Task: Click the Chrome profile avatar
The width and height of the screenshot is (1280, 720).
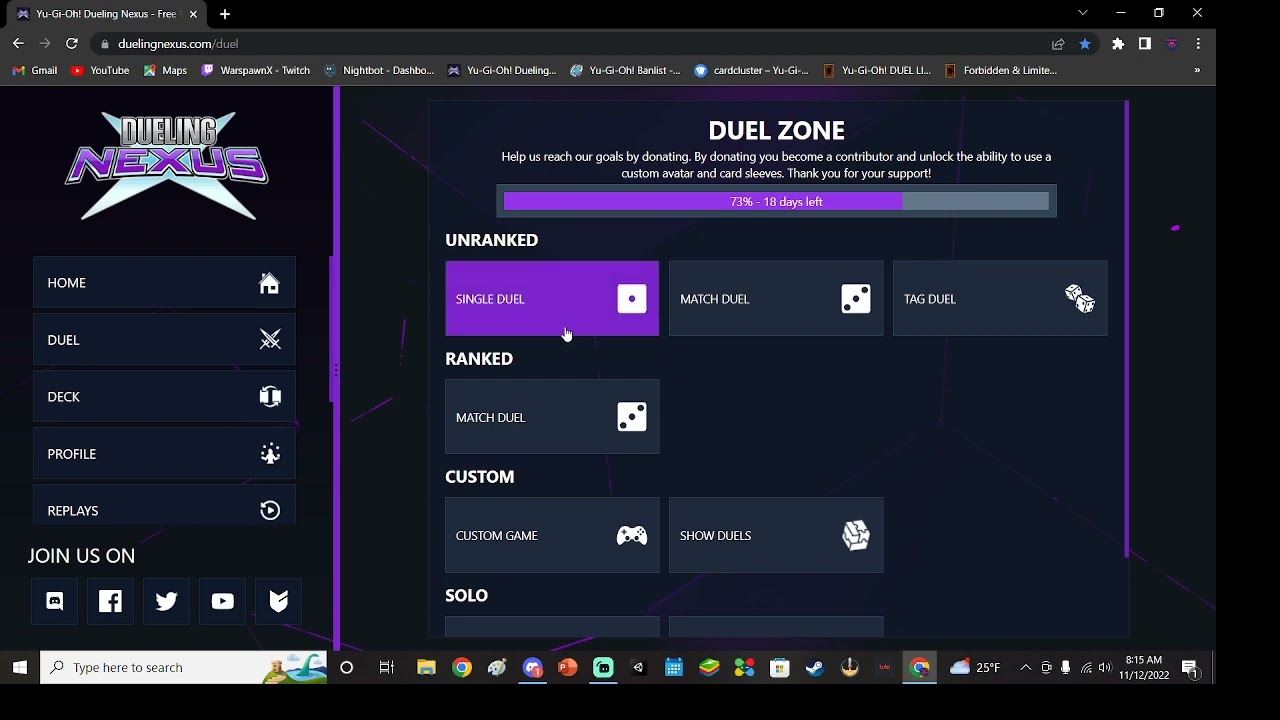Action: pos(1172,44)
